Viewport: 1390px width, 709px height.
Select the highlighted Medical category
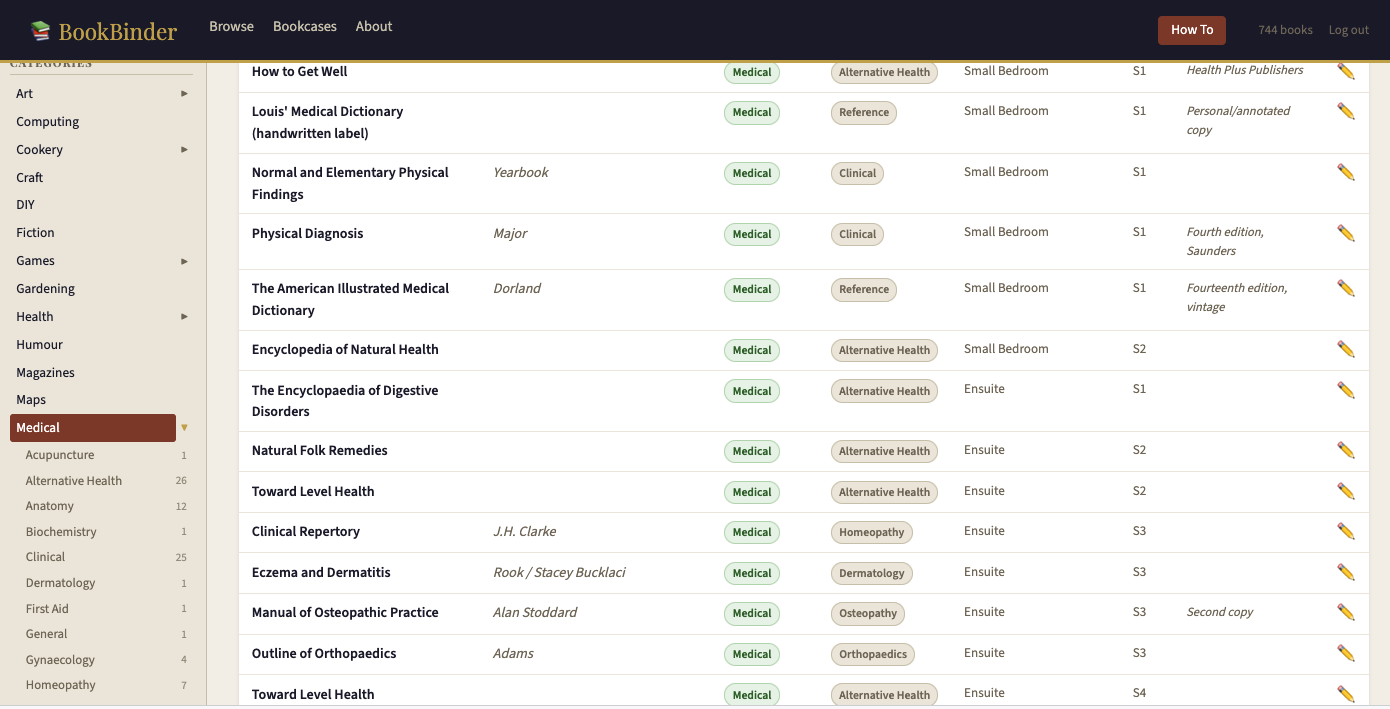click(x=93, y=428)
